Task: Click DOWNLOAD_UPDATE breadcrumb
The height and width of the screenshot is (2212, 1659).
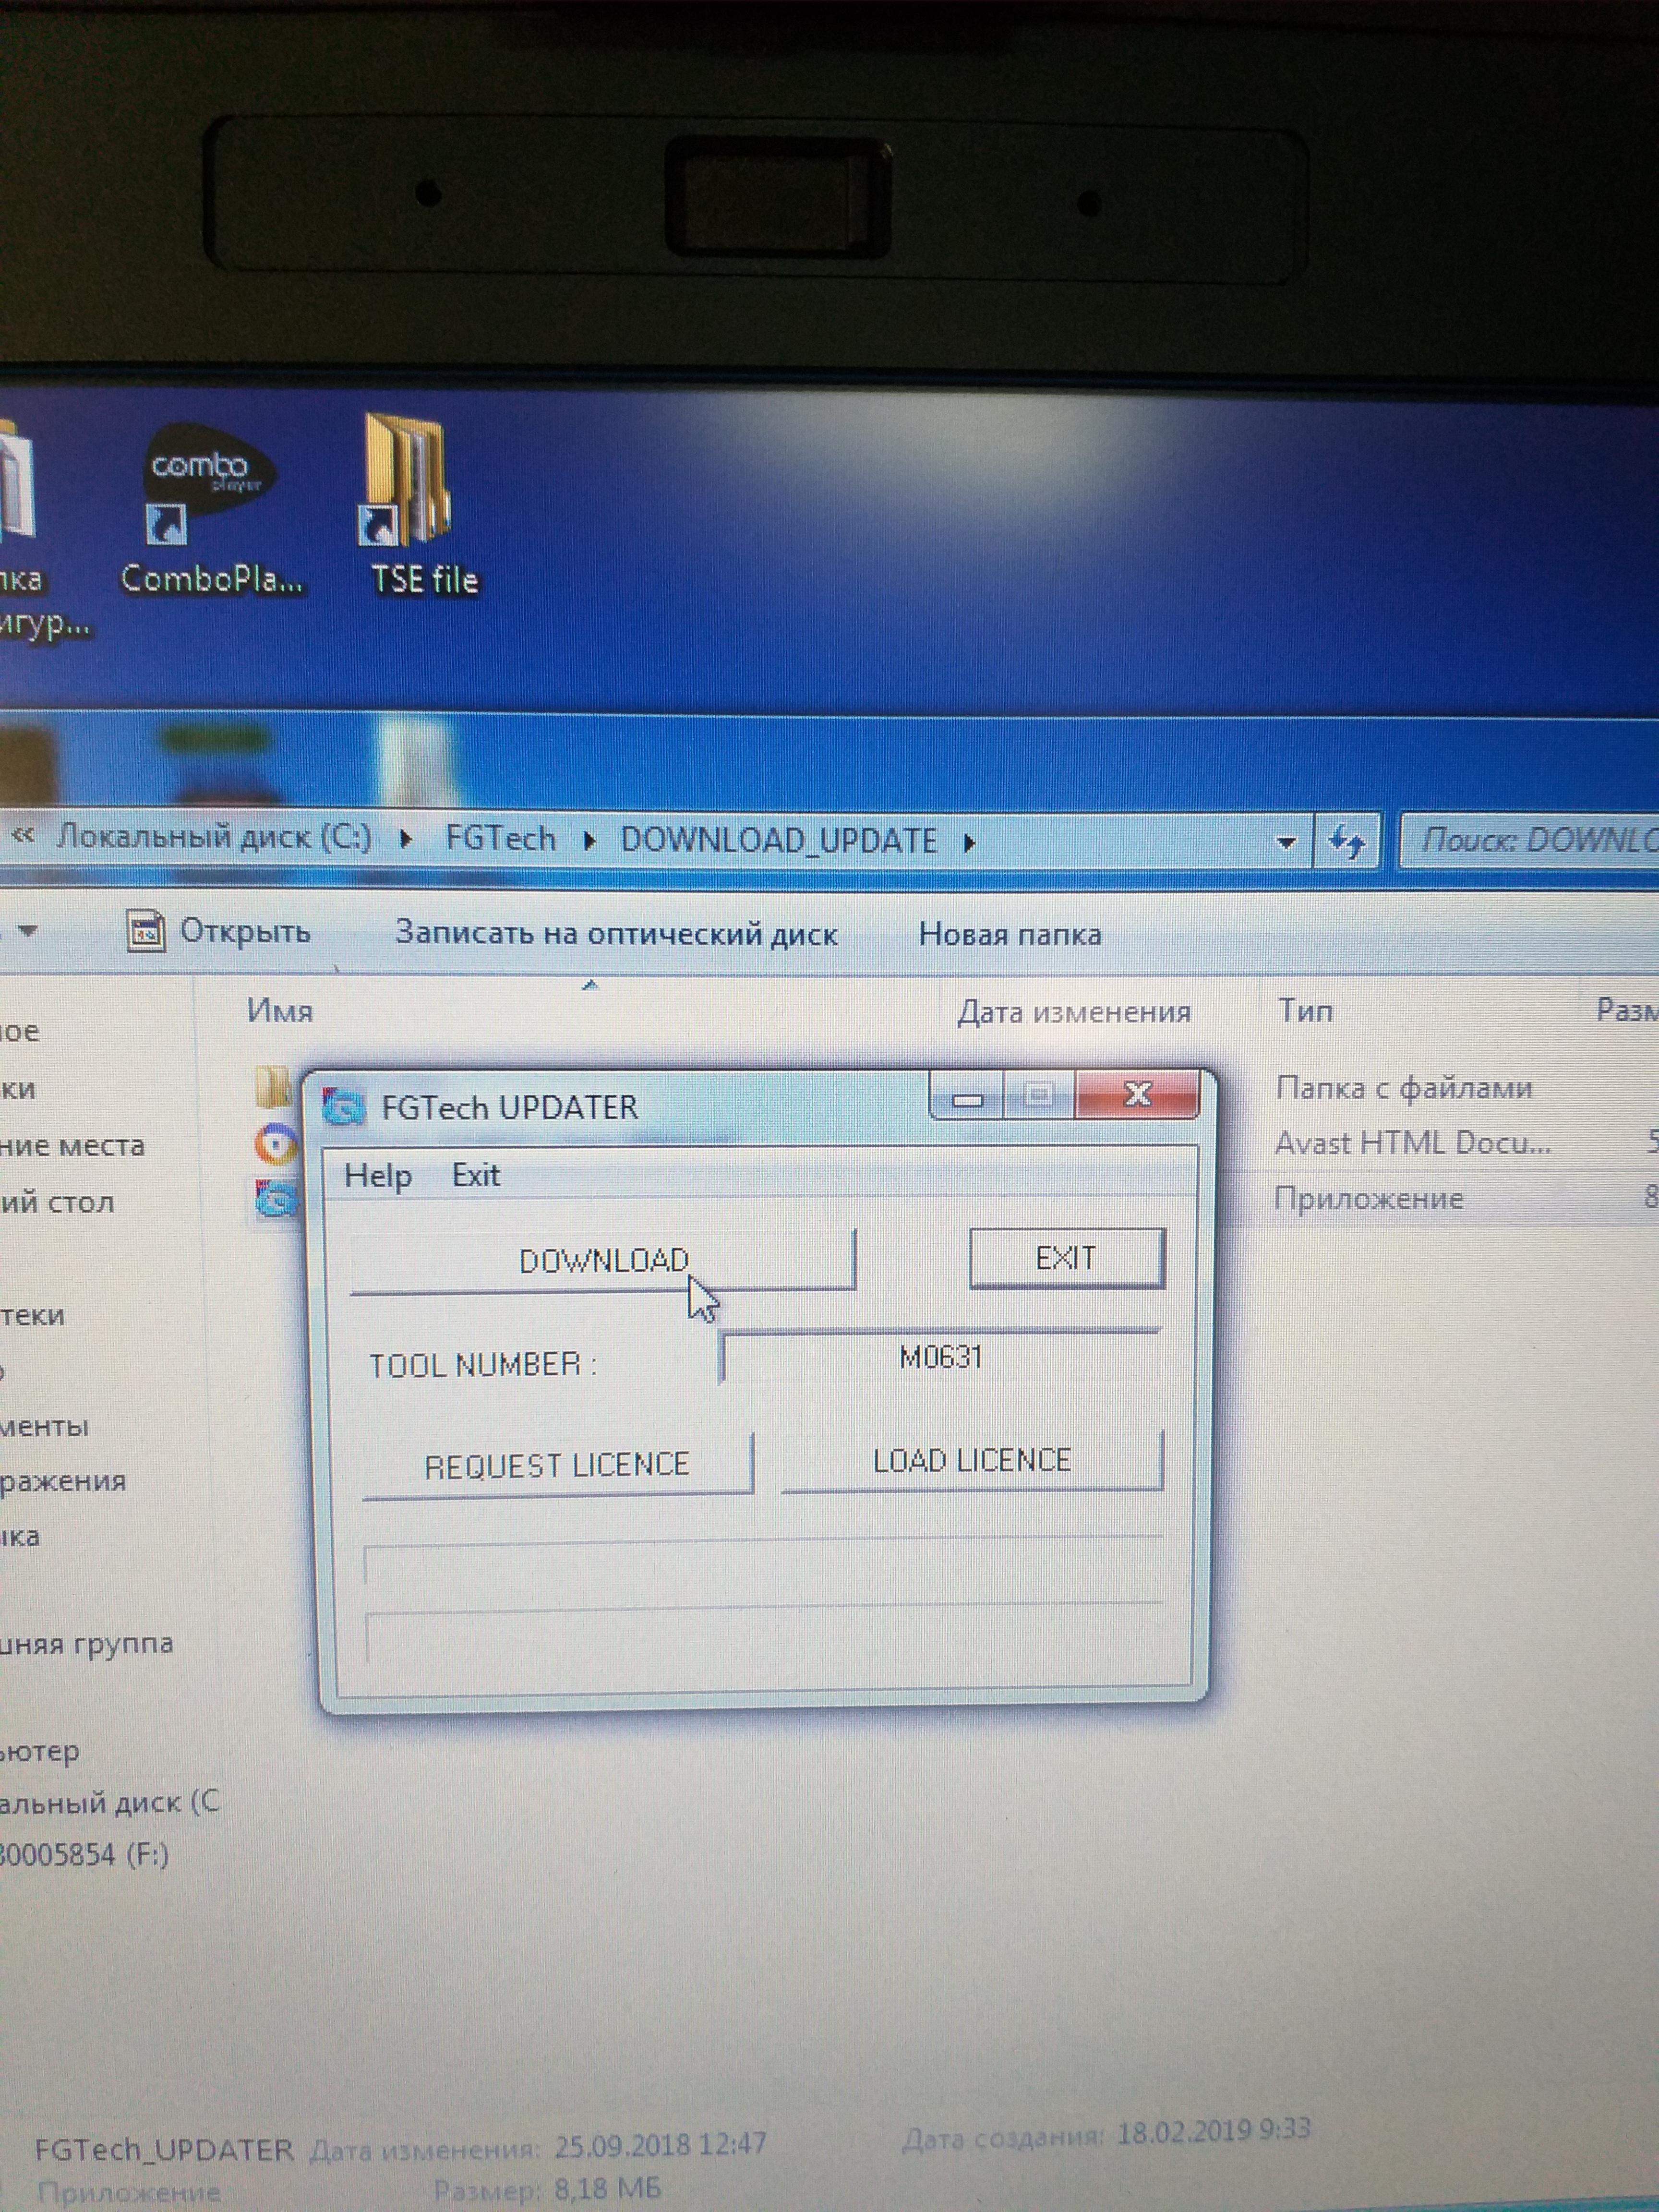Action: click(779, 841)
